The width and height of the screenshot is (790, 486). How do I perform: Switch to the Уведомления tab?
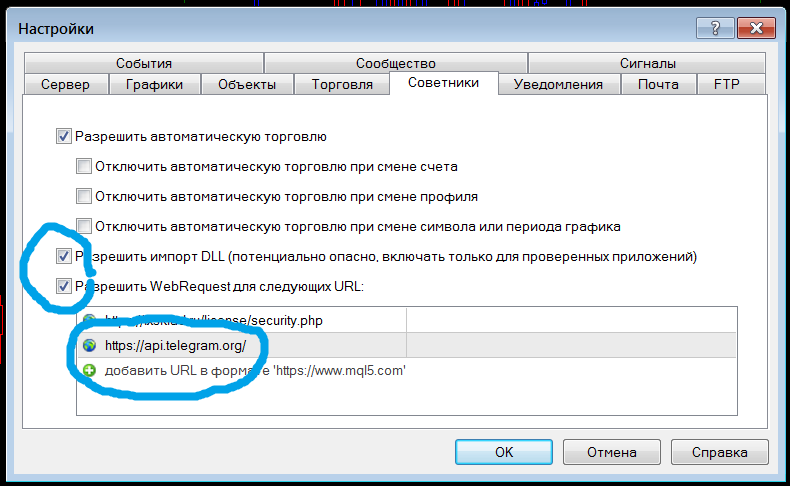tap(558, 84)
